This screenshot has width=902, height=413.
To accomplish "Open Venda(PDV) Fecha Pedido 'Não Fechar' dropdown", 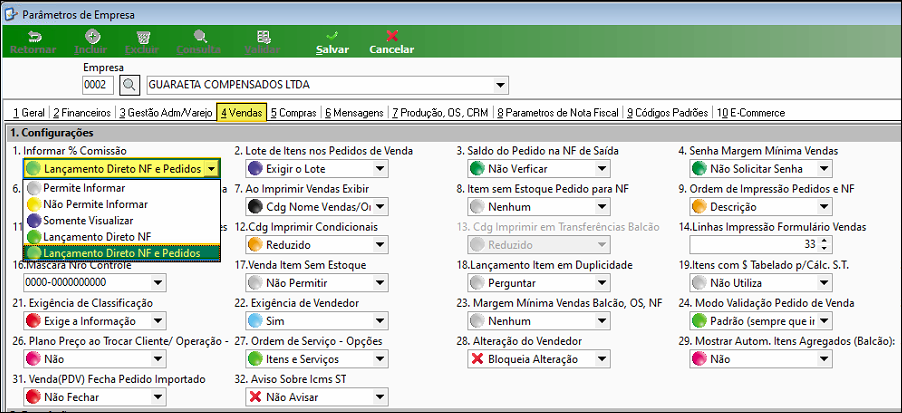I will [158, 397].
